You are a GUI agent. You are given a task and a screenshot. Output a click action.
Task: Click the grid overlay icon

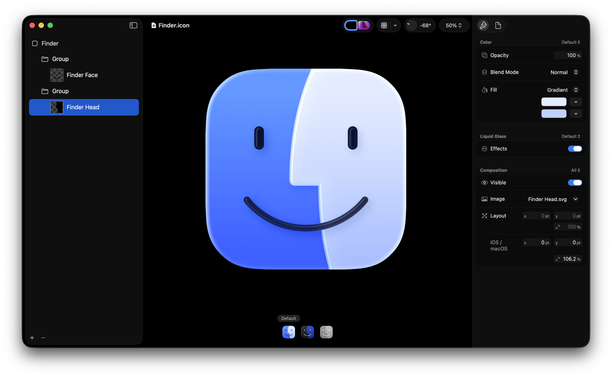[384, 25]
